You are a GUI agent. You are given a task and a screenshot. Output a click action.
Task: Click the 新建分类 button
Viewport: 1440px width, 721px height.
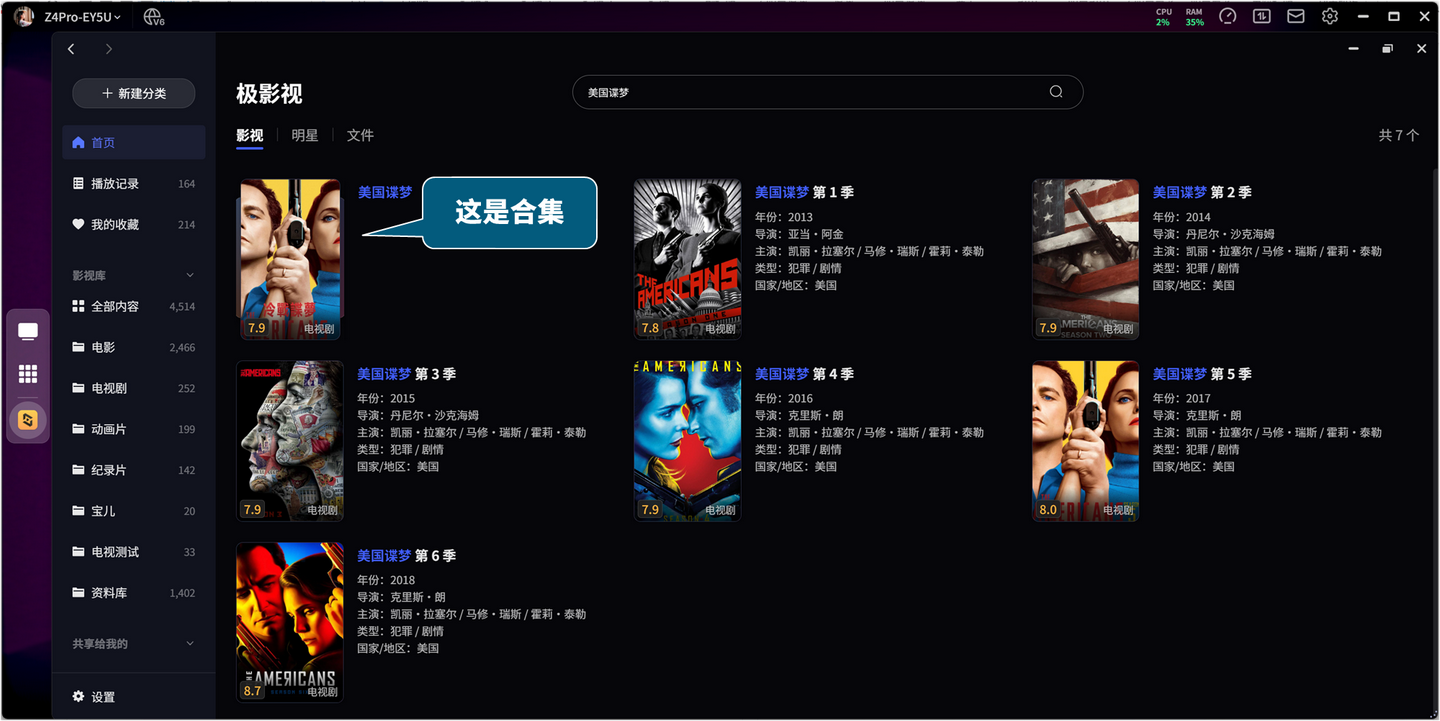(134, 93)
